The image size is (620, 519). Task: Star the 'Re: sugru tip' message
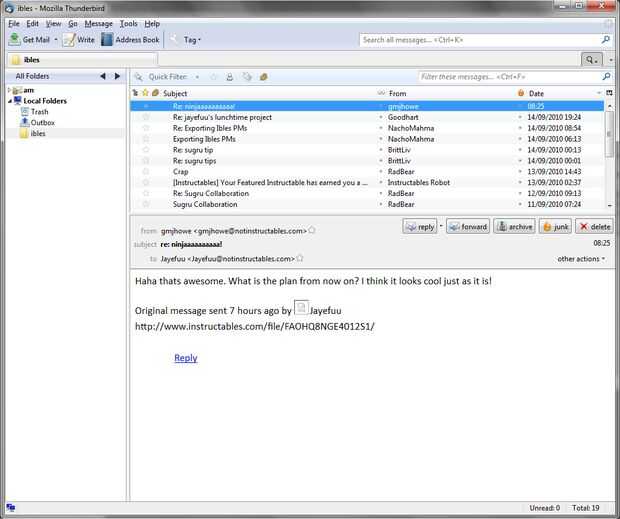pos(146,149)
